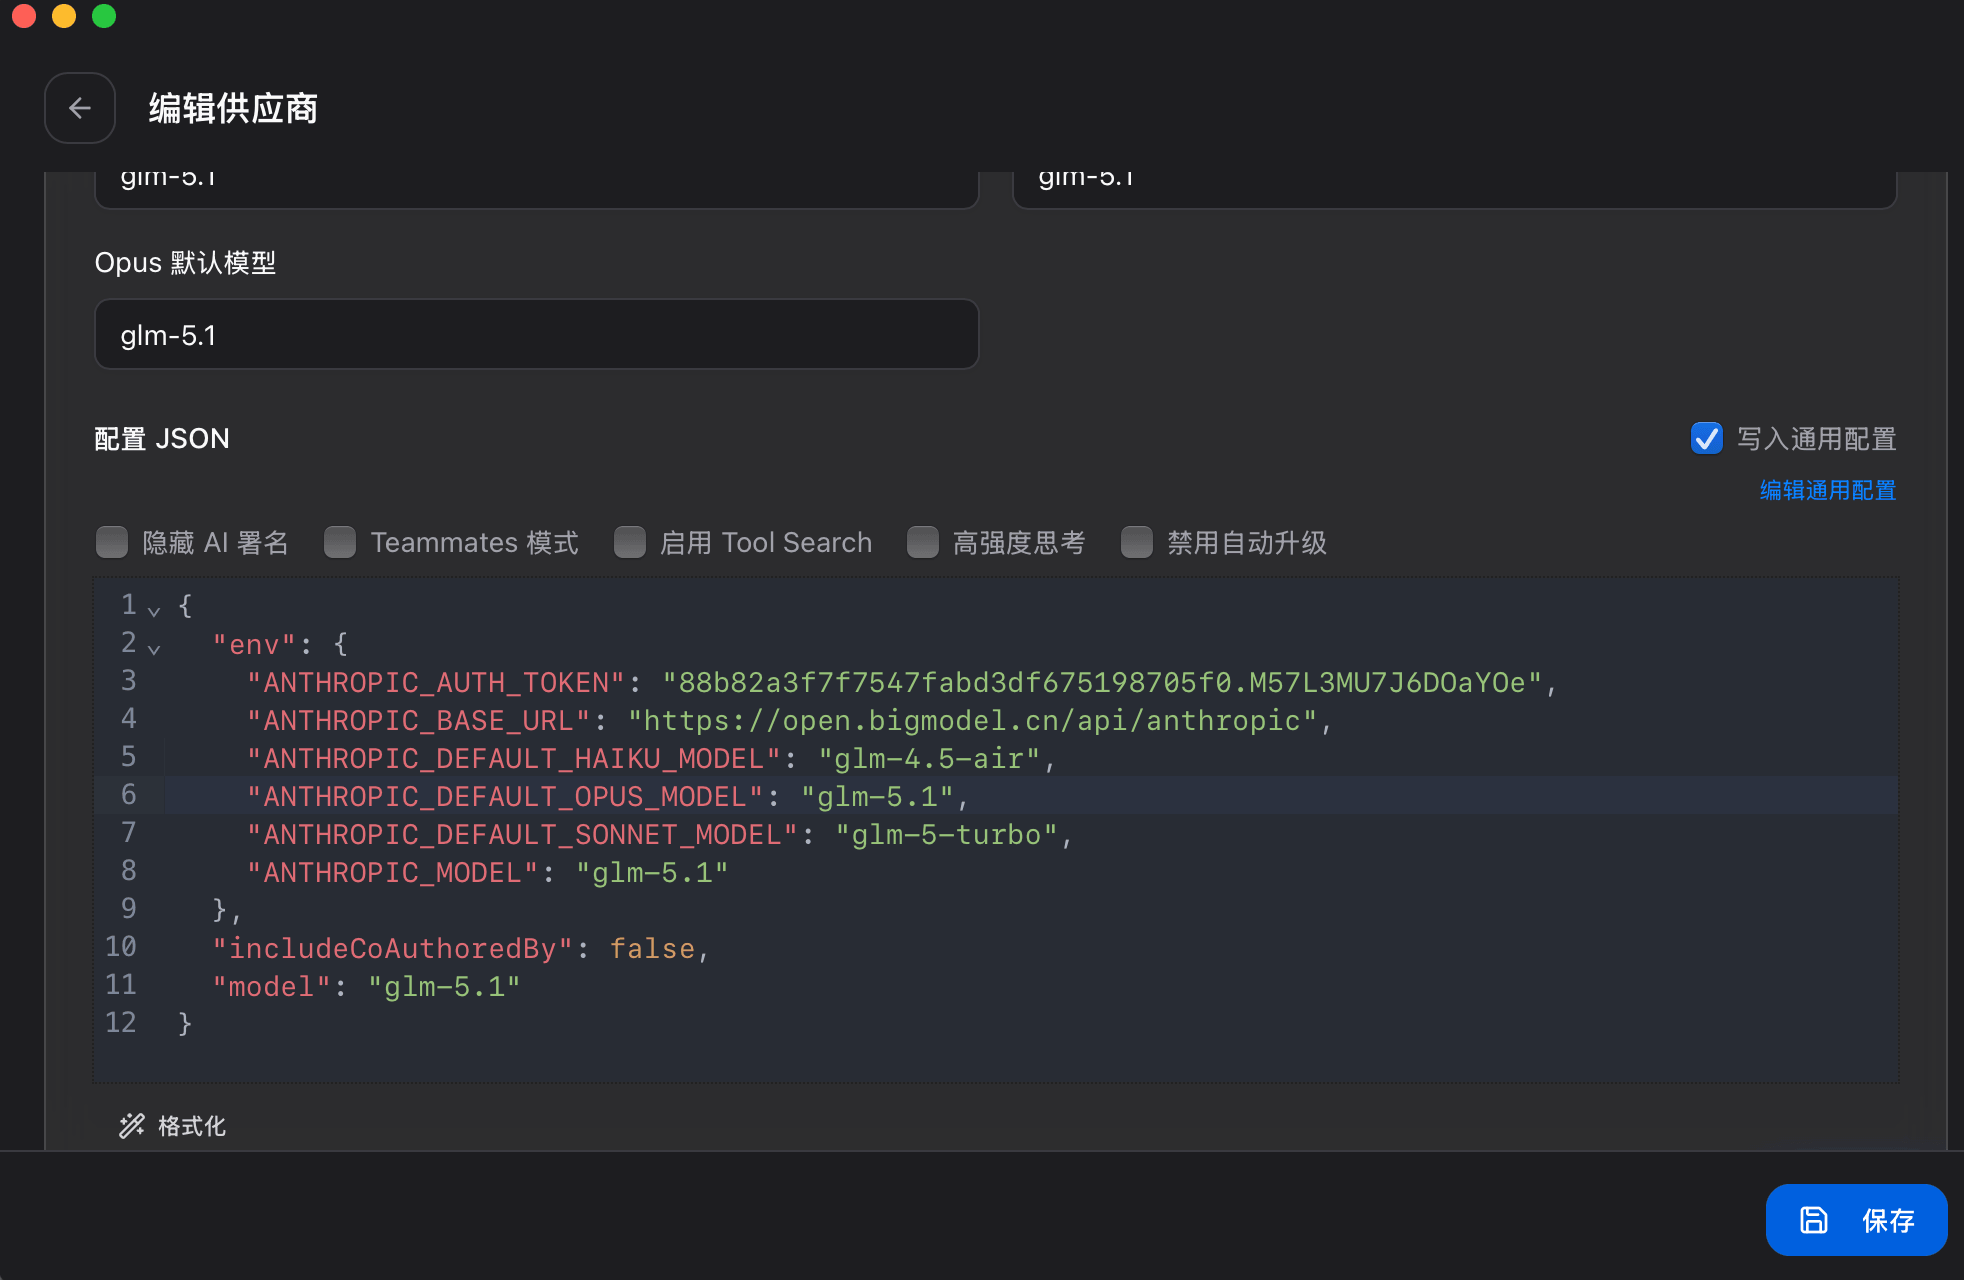Viewport: 1964px width, 1280px height.
Task: Enable the 隐藏 AI 署名 checkbox
Action: [x=111, y=542]
